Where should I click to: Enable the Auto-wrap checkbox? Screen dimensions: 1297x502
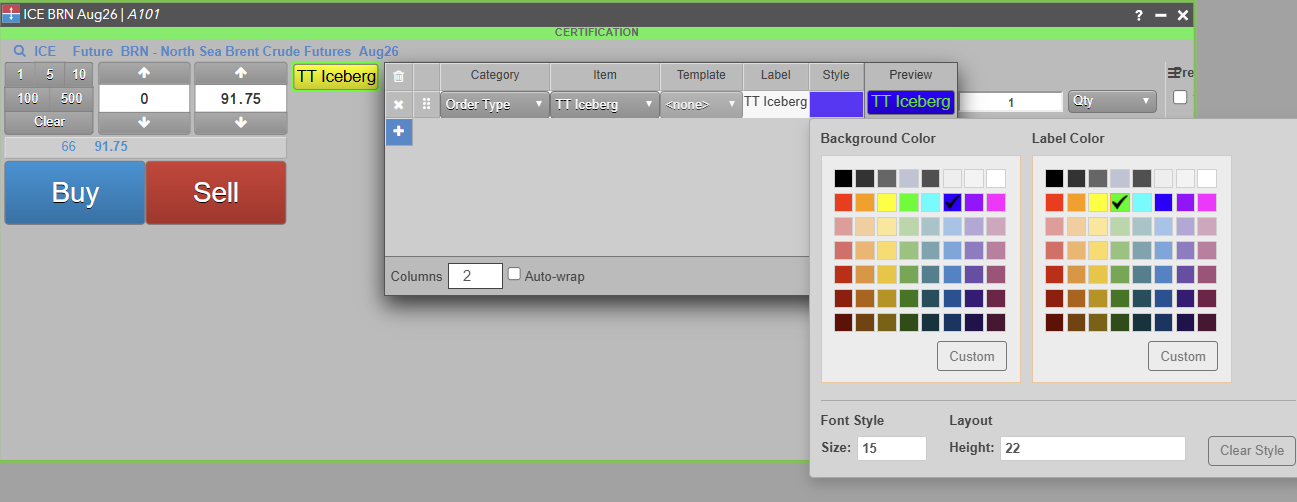tap(514, 275)
